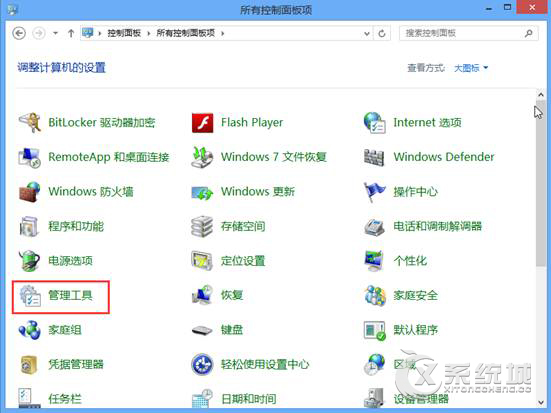Select 所有控制面板项 in the breadcrumb
551x413 pixels.
point(186,33)
